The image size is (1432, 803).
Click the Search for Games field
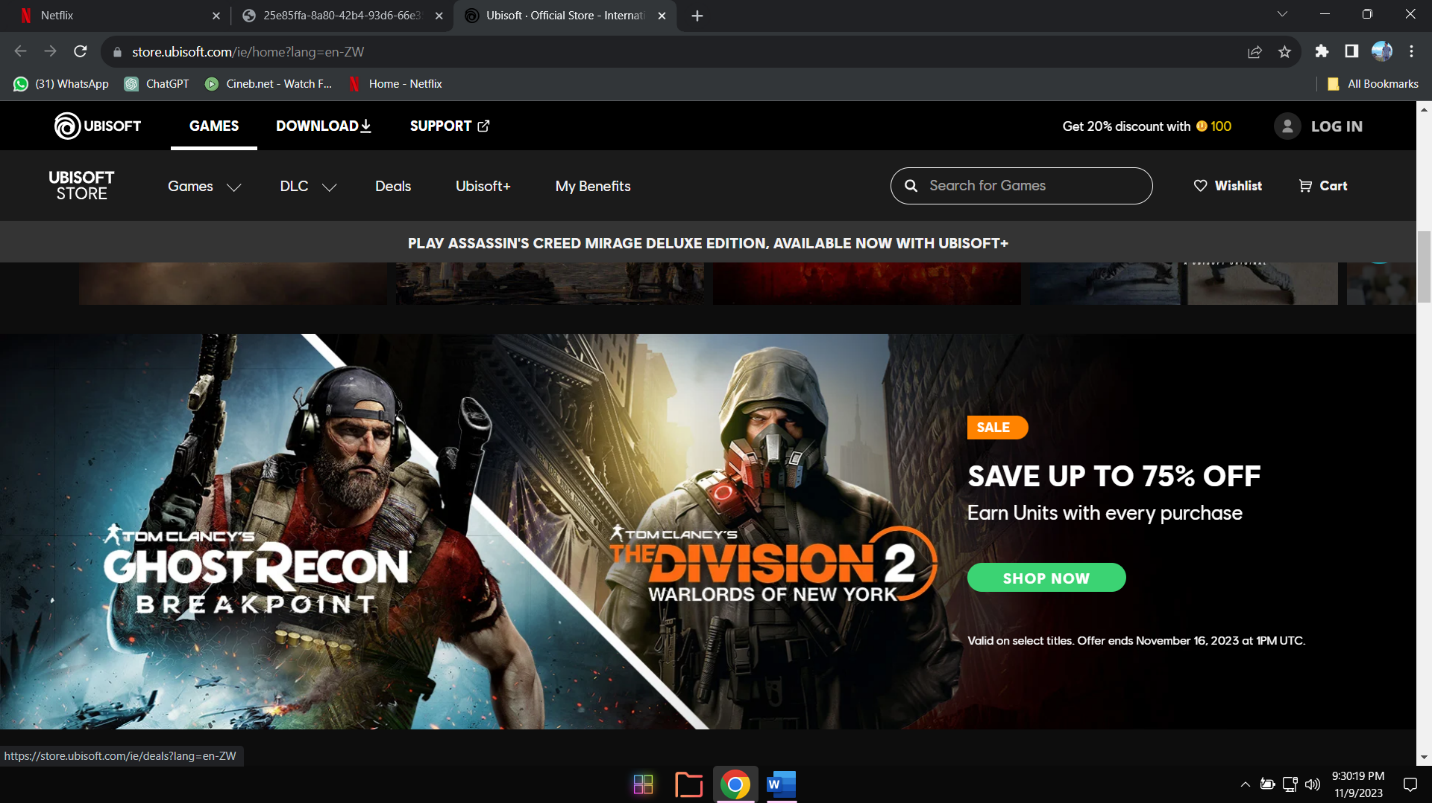1030,186
